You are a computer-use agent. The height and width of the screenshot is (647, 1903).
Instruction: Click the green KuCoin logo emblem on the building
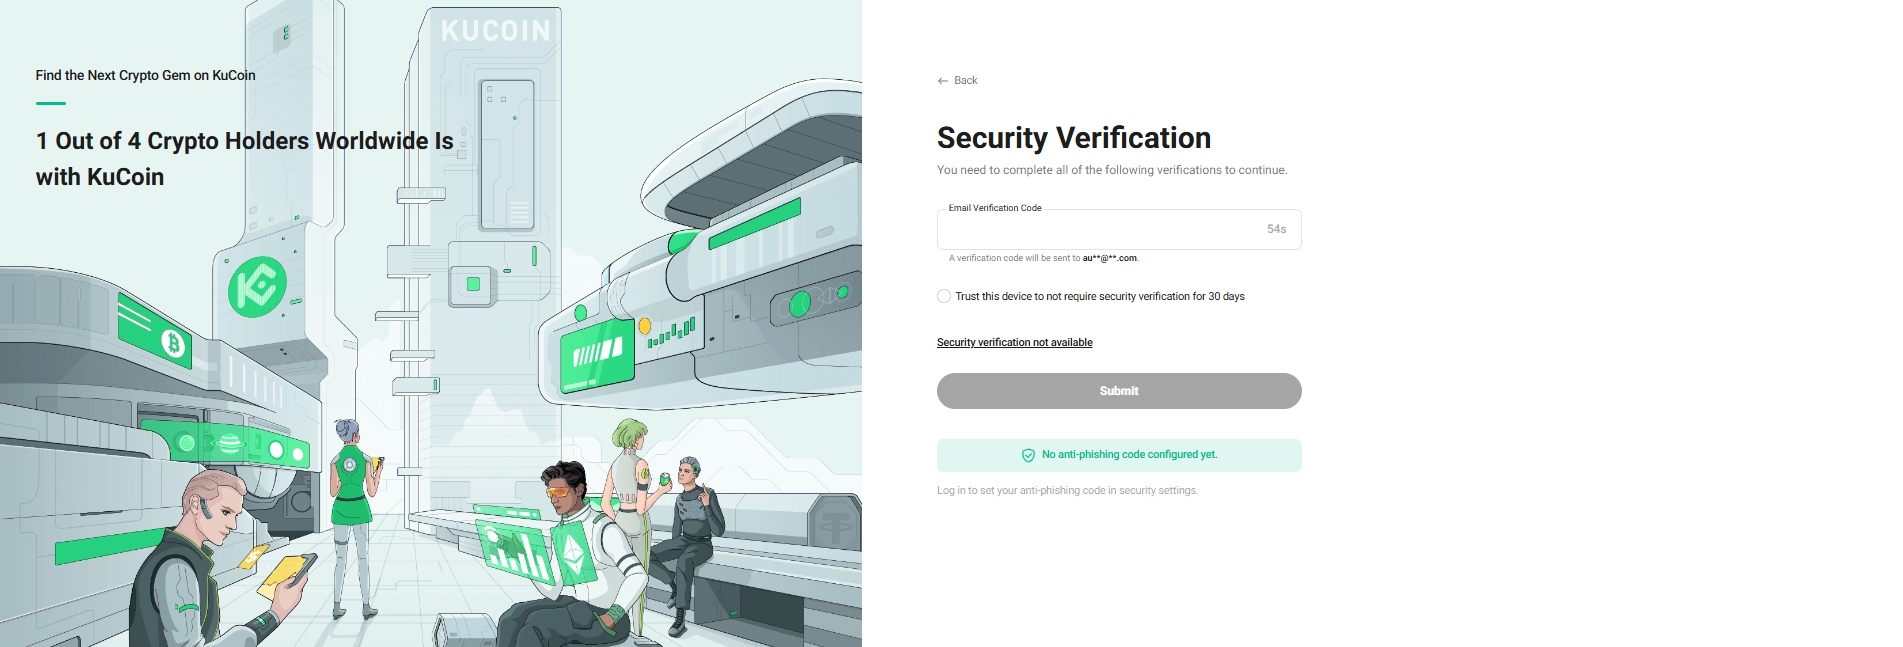click(257, 287)
